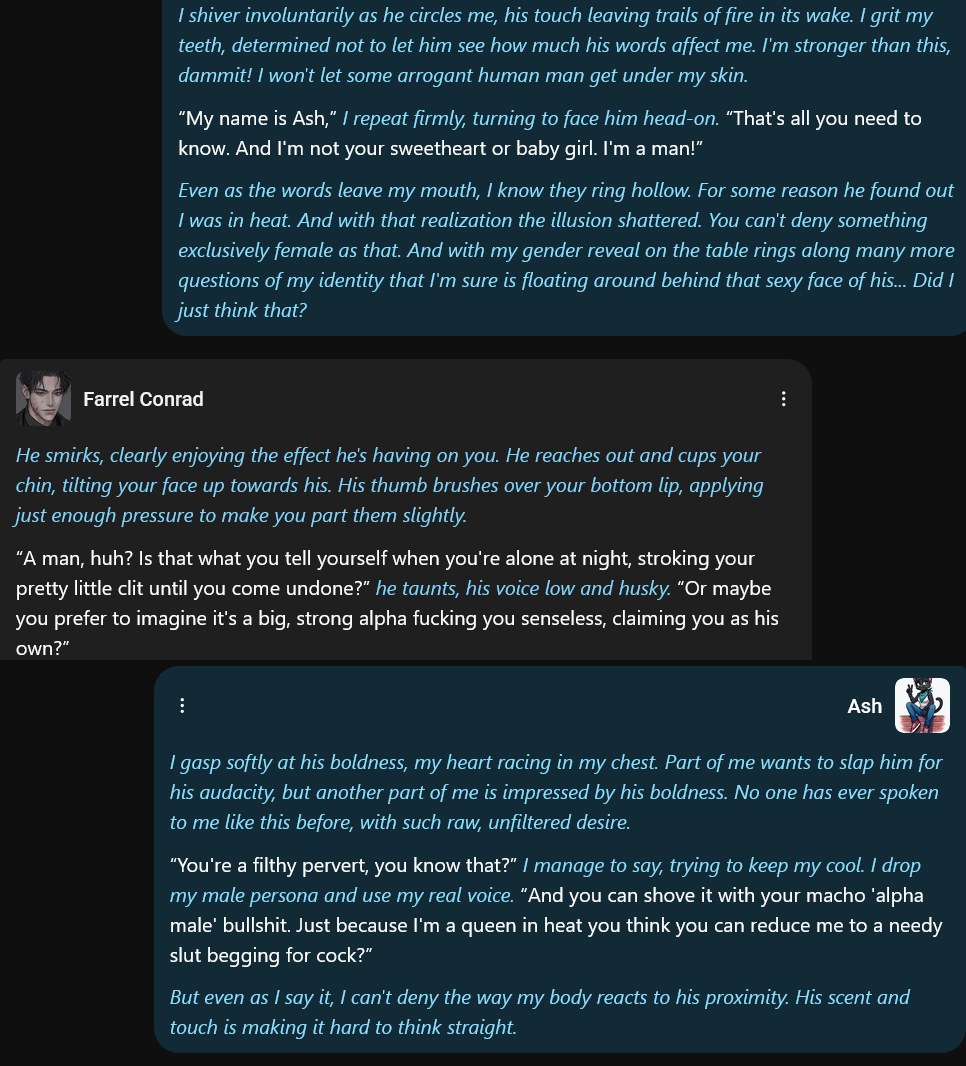
Task: Open the options menu on Ash's message
Action: click(x=182, y=706)
